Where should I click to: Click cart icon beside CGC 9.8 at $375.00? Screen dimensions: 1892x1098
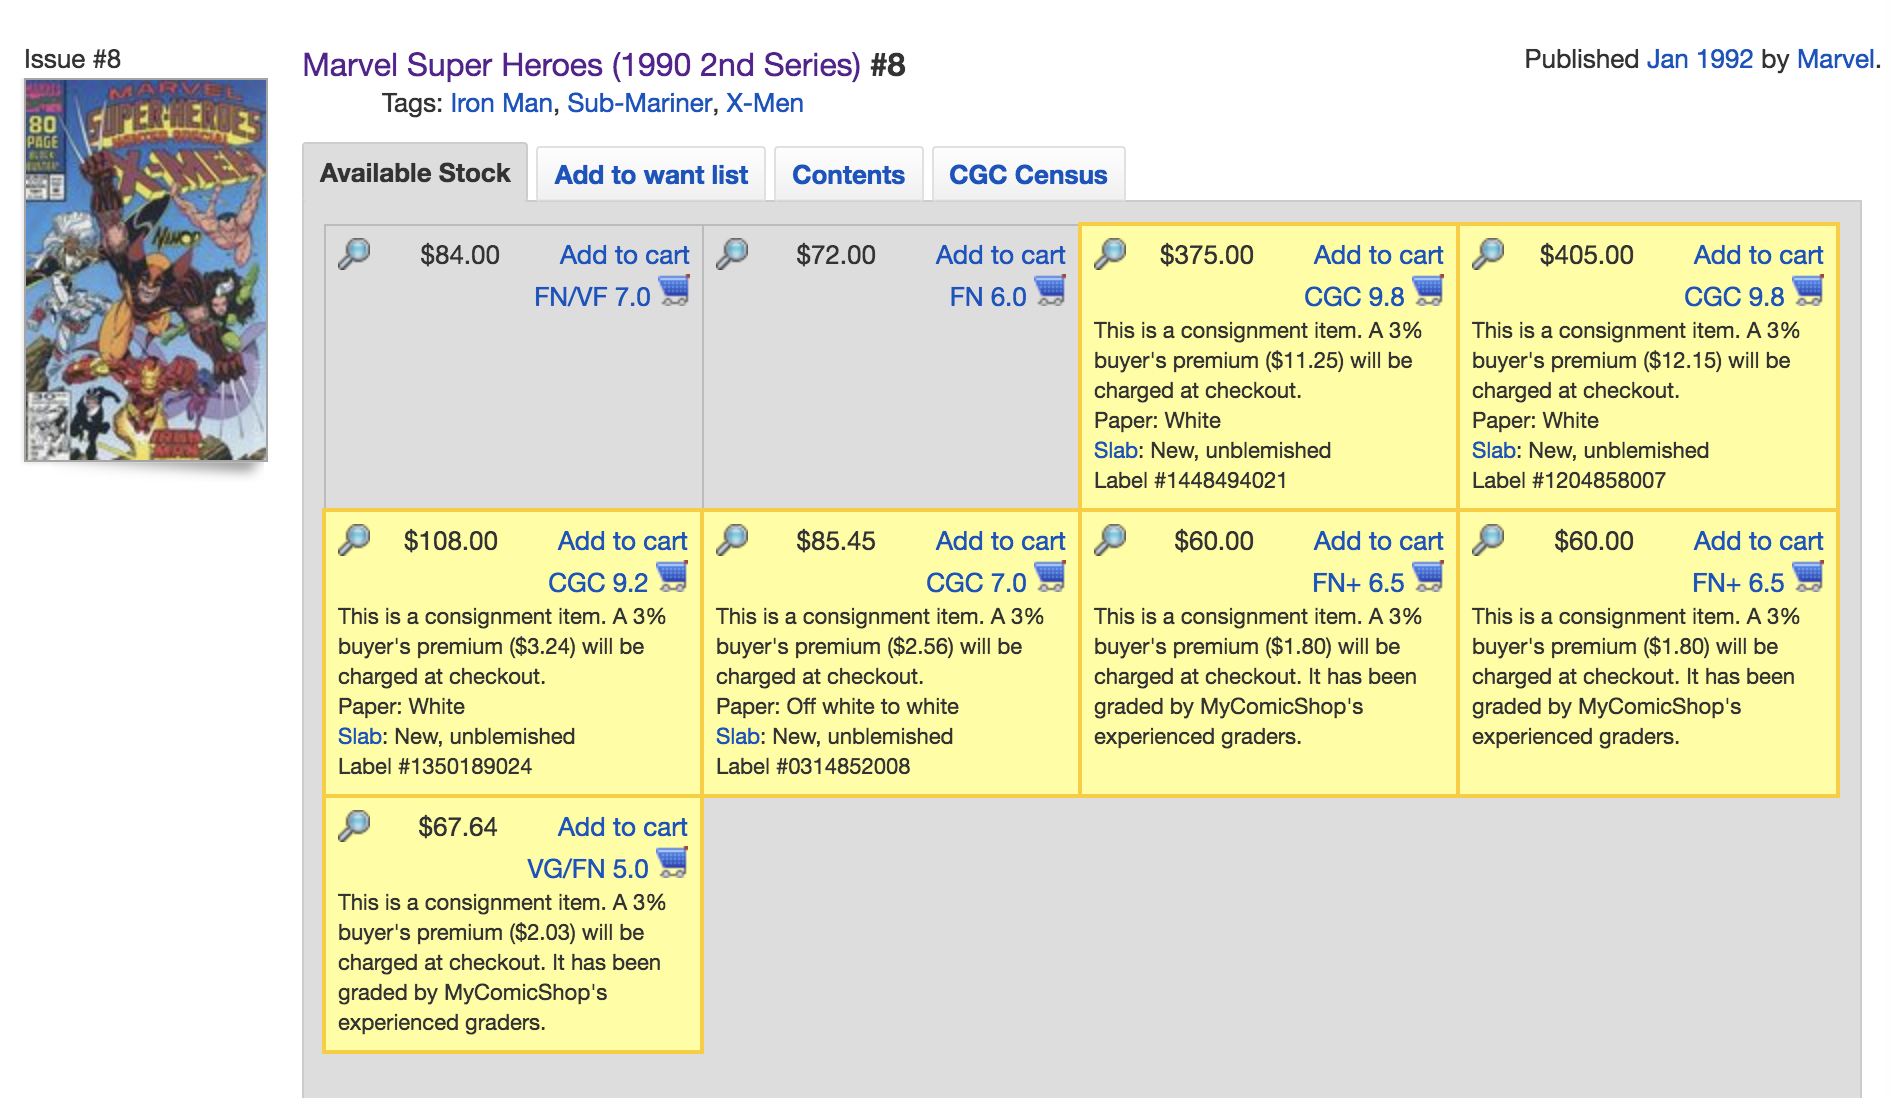point(1428,291)
